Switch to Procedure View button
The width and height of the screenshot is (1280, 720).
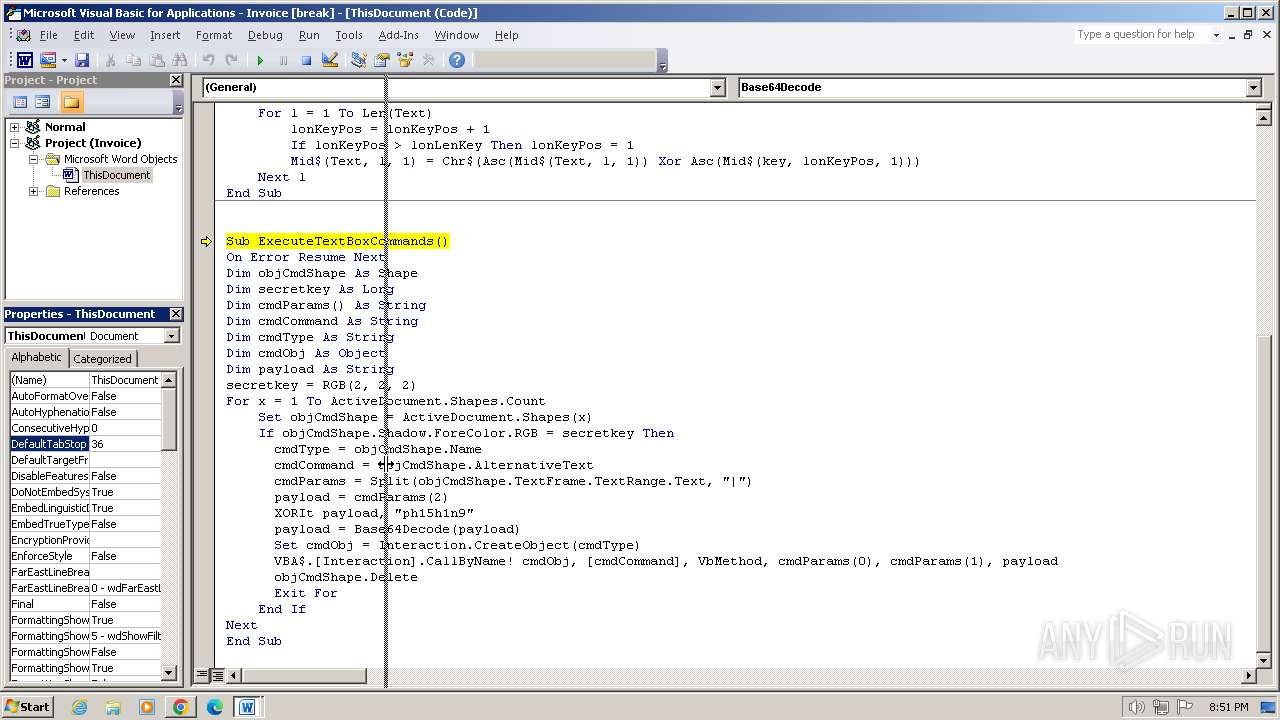click(x=202, y=676)
